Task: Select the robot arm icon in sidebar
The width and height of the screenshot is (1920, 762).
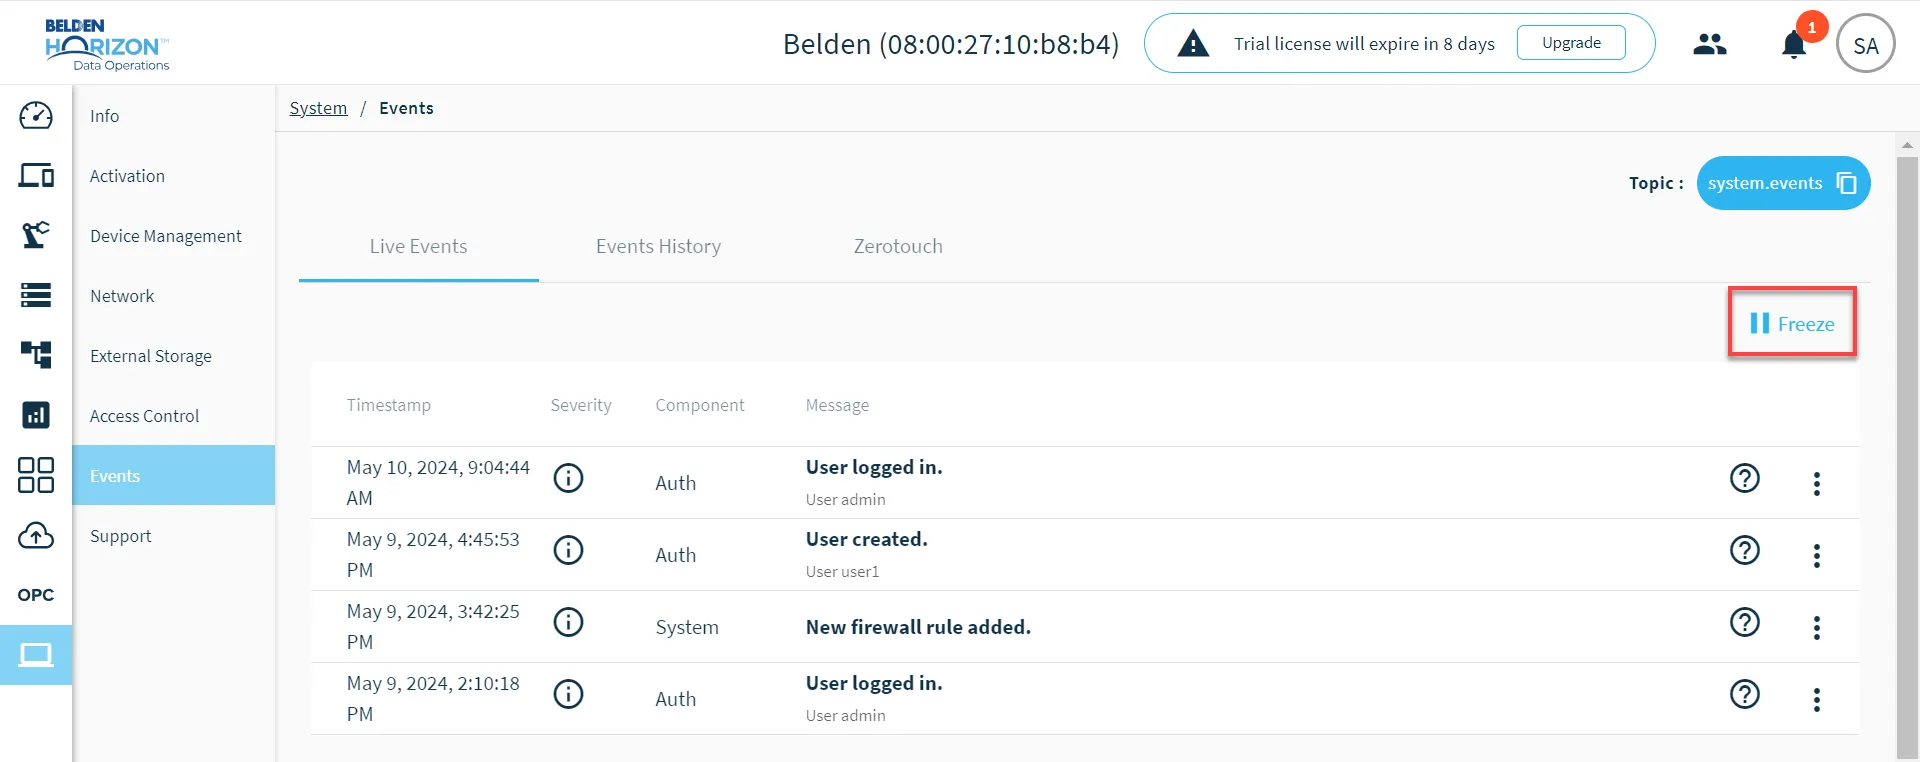Action: tap(36, 235)
